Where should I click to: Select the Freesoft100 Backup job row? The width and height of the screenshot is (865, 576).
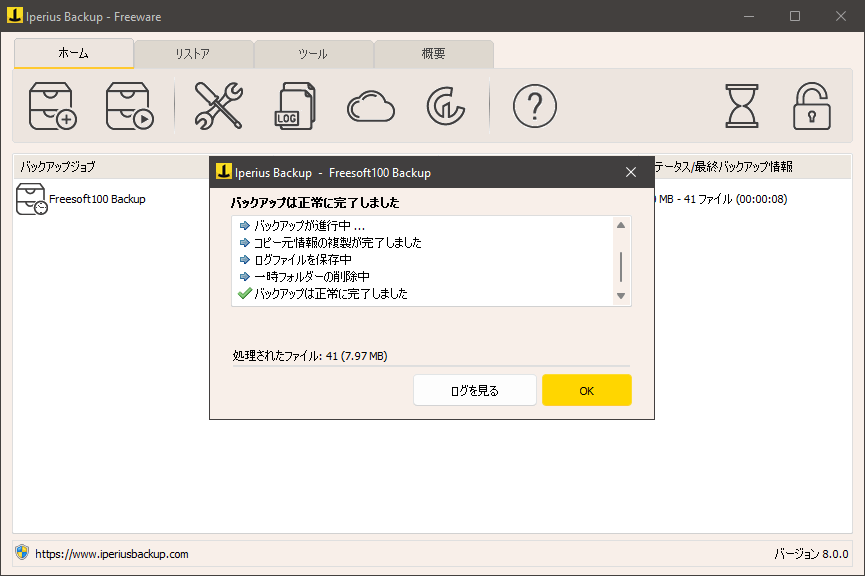[432, 199]
